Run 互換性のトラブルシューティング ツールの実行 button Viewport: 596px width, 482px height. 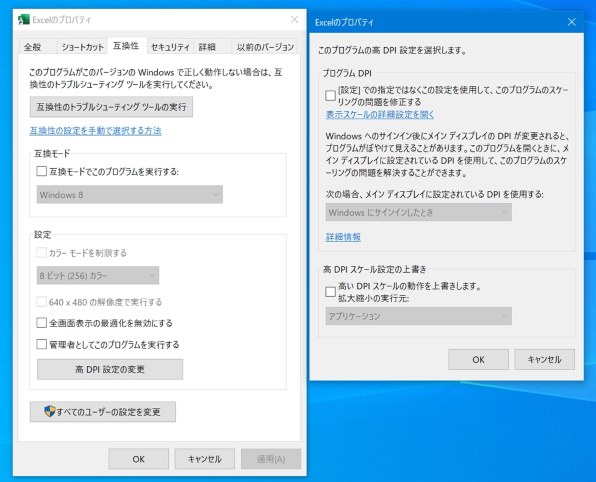coord(111,107)
